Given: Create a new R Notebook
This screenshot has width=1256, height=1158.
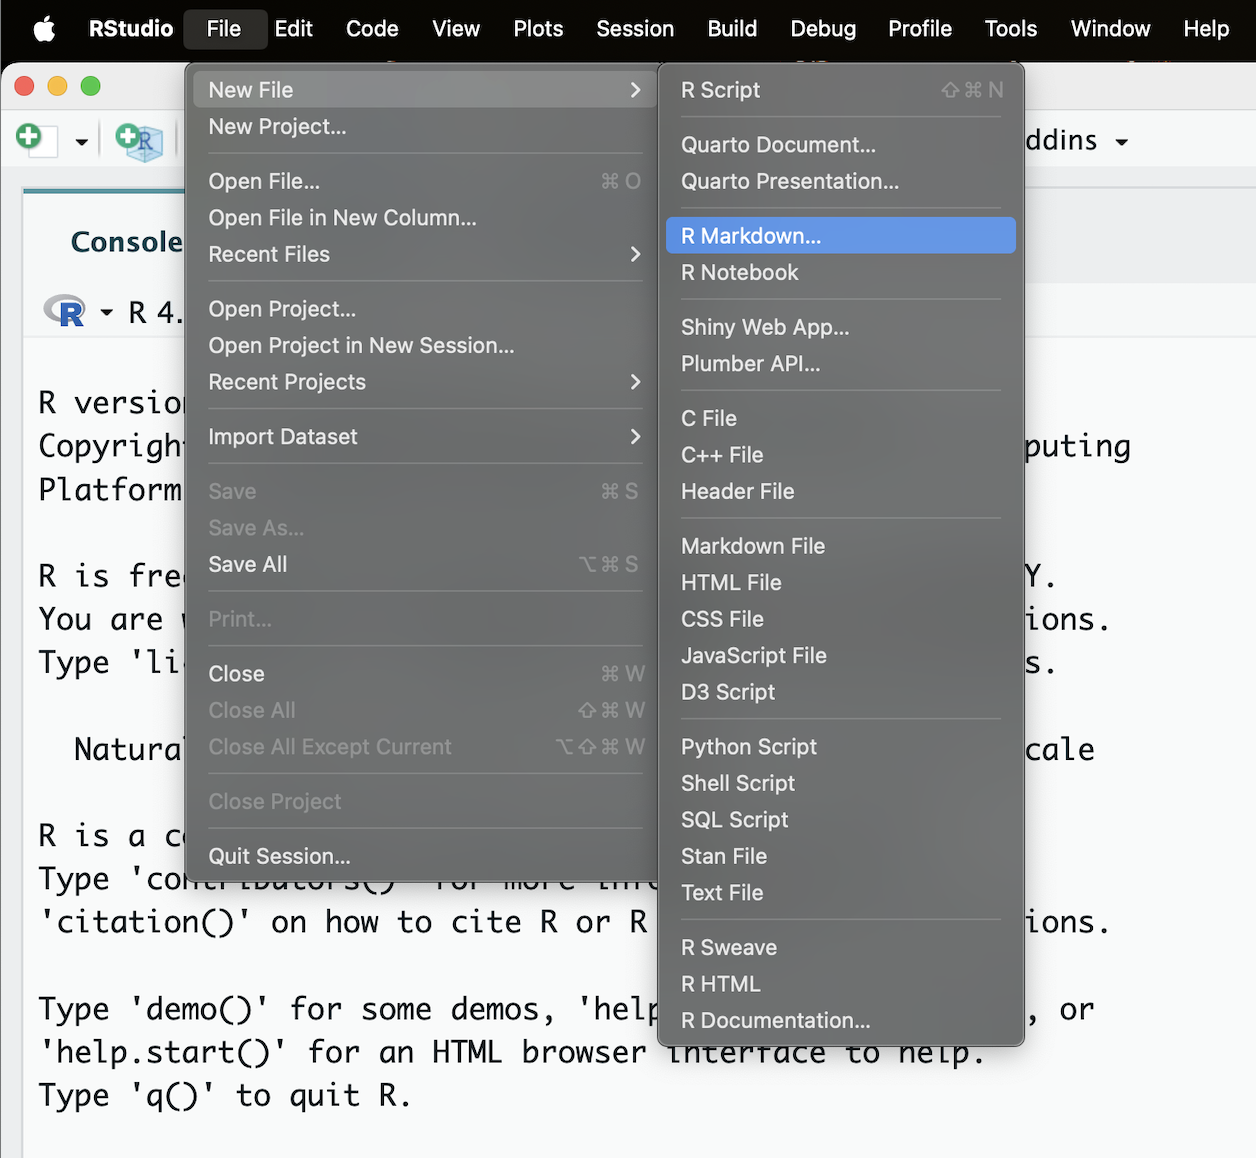Looking at the screenshot, I should click(841, 272).
